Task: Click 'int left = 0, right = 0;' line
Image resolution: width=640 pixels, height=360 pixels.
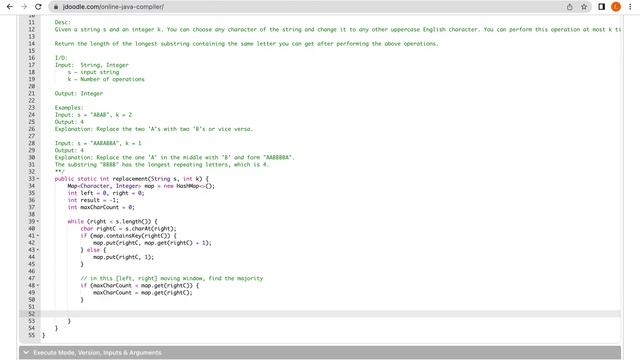Action: tap(106, 193)
